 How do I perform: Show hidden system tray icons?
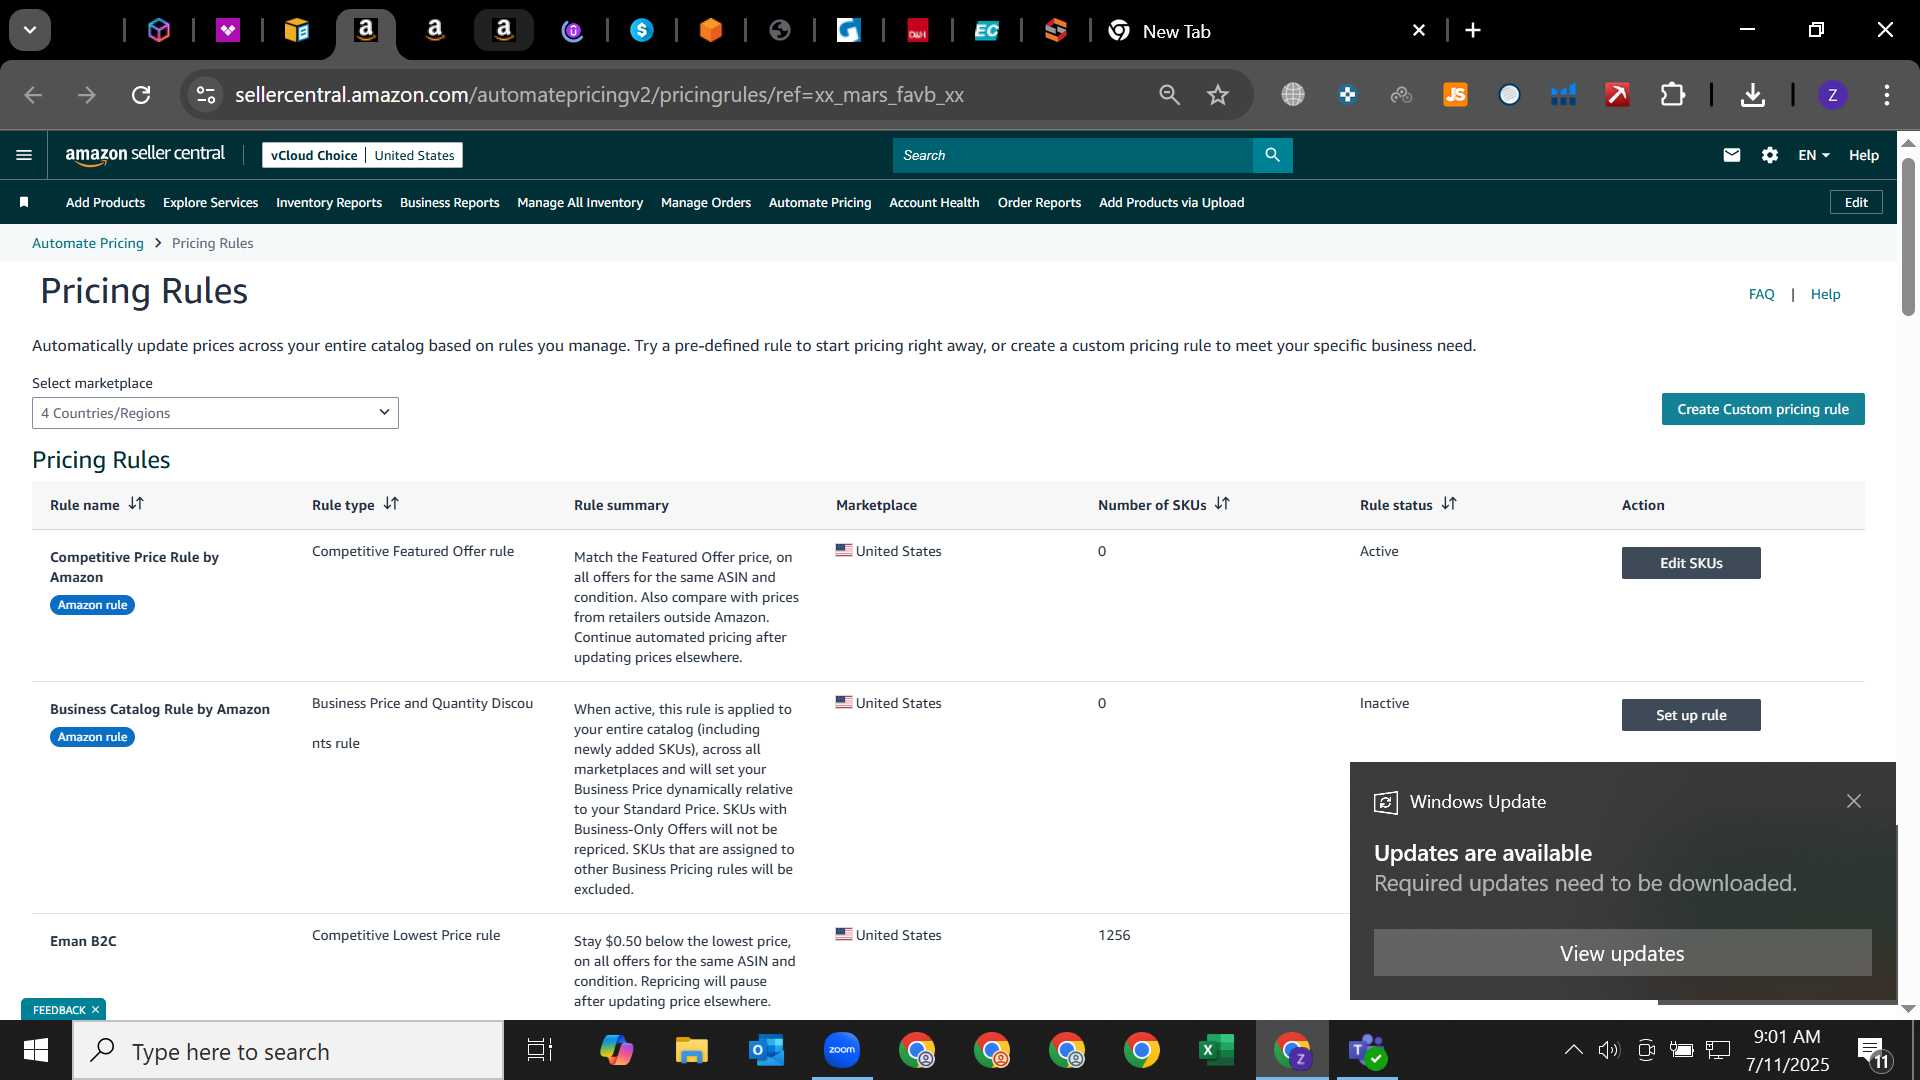point(1573,1050)
